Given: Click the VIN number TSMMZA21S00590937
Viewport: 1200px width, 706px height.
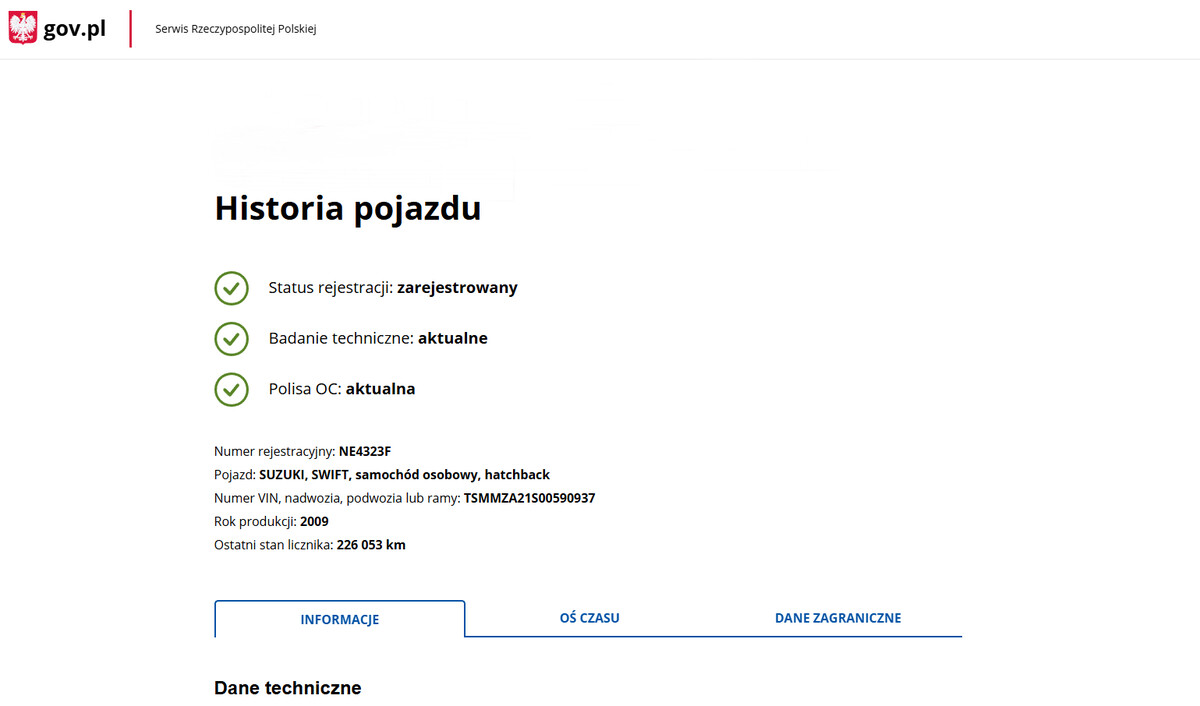Looking at the screenshot, I should tap(529, 498).
